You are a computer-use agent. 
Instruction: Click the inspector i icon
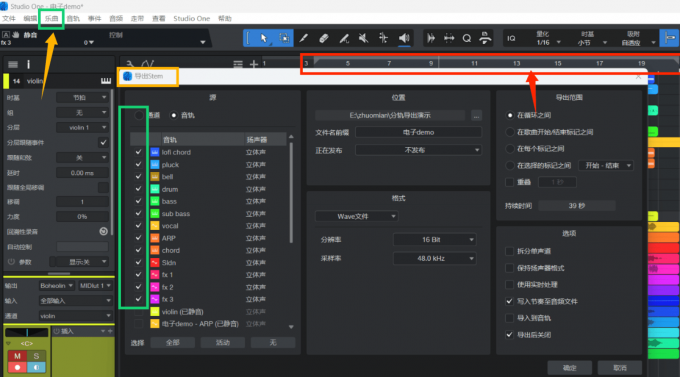29,65
